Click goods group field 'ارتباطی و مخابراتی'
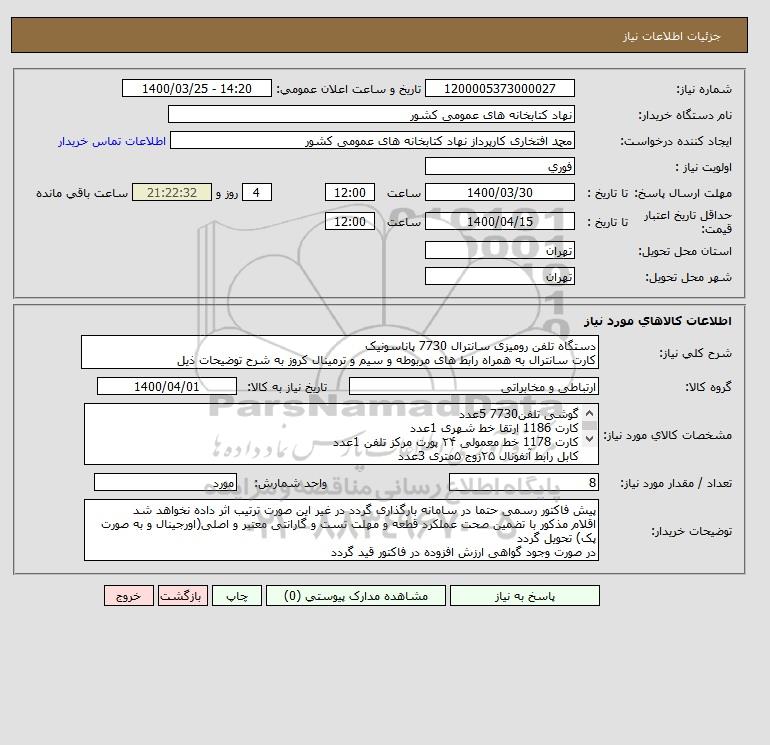The width and height of the screenshot is (770, 745). (x=473, y=386)
